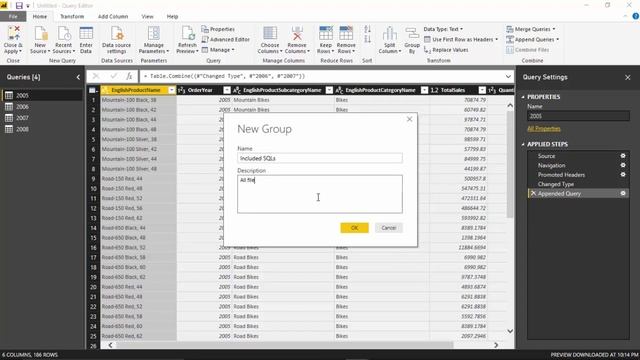The width and height of the screenshot is (640, 360).
Task: Cancel the formula edit with the X icon
Action: [x=96, y=76]
